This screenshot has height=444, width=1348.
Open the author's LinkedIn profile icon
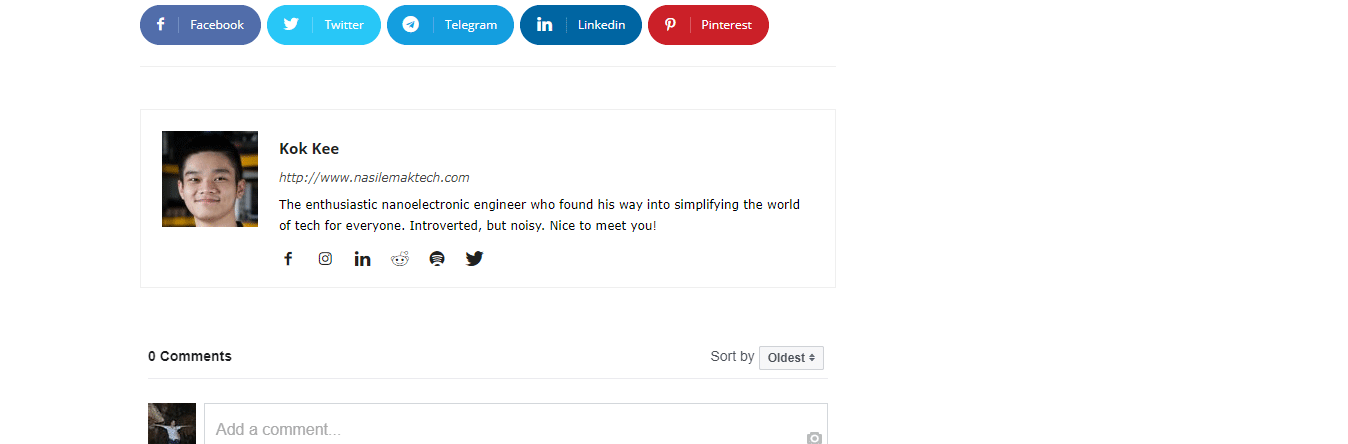point(362,259)
